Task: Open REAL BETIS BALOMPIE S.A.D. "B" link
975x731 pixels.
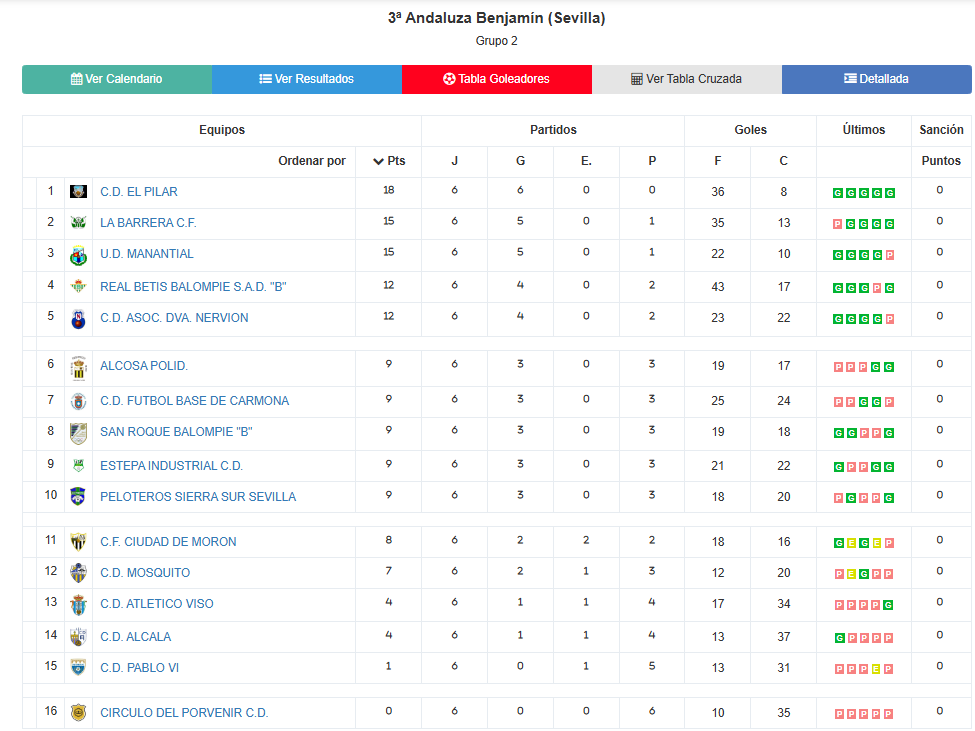Action: pyautogui.click(x=193, y=287)
